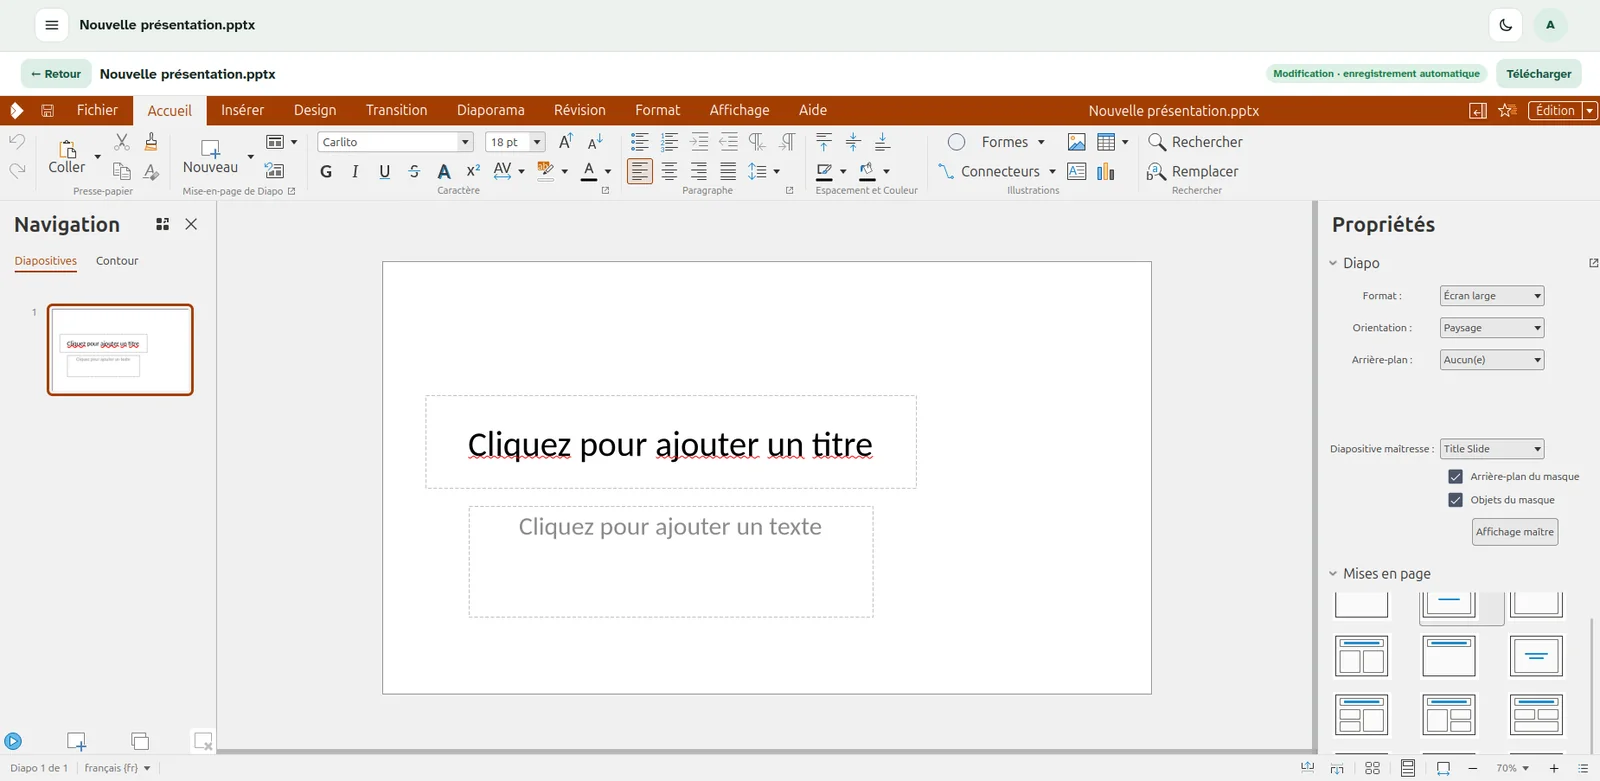Open the Carlito font name dropdown

click(x=465, y=142)
